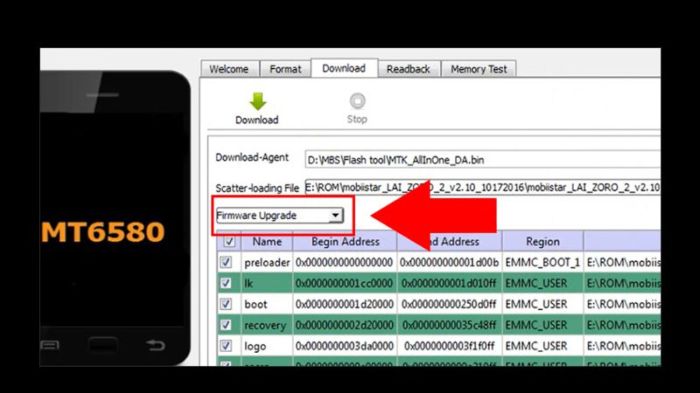Click the recovery file location cell
Image resolution: width=700 pixels, height=393 pixels.
(x=622, y=325)
